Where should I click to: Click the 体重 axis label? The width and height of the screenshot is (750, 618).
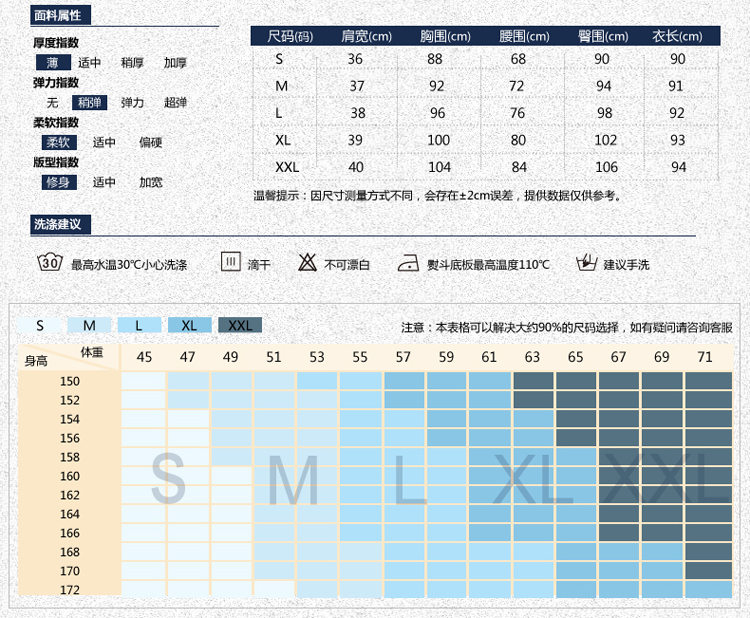tap(92, 352)
